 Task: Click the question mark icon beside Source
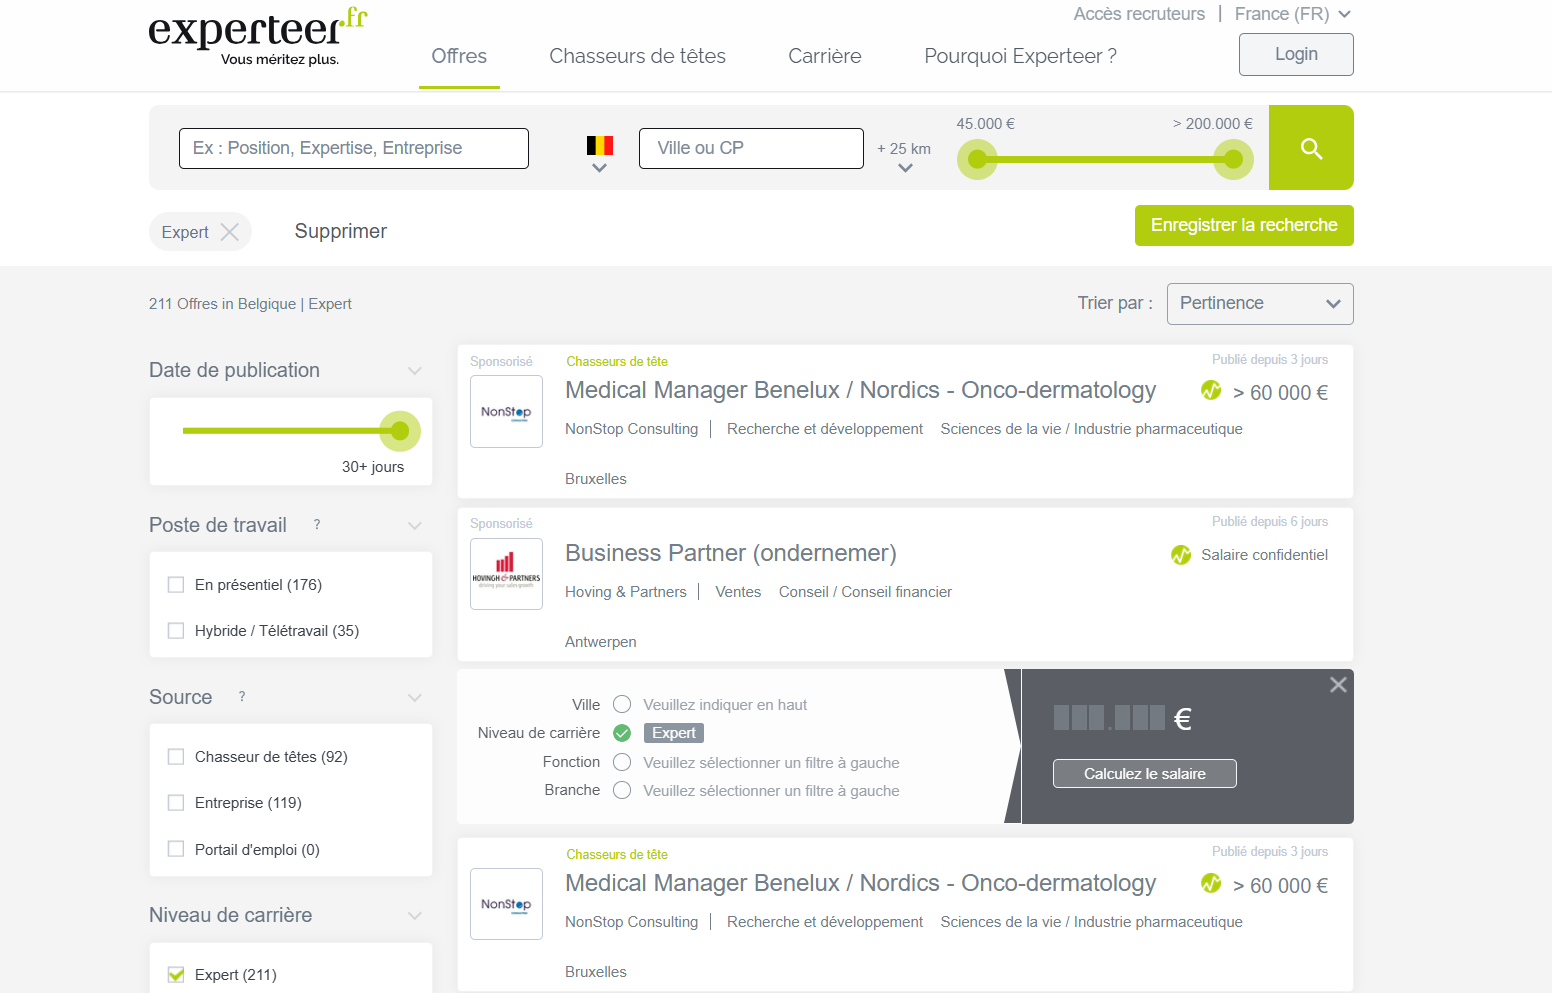[241, 697]
